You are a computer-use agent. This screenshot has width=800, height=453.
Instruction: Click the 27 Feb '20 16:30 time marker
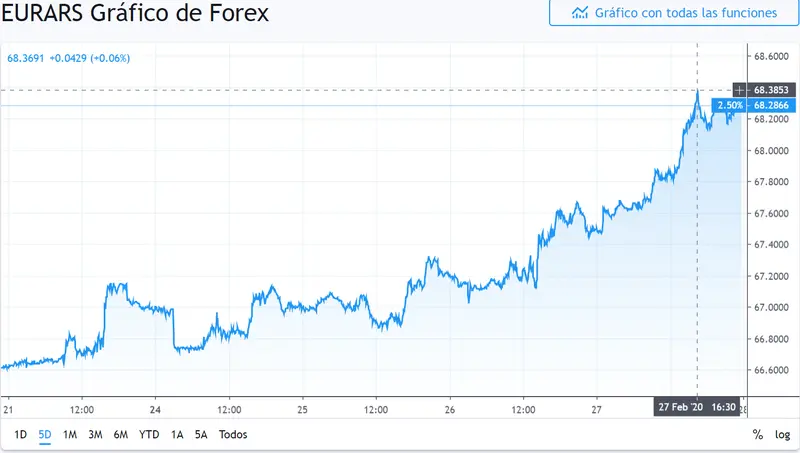697,407
